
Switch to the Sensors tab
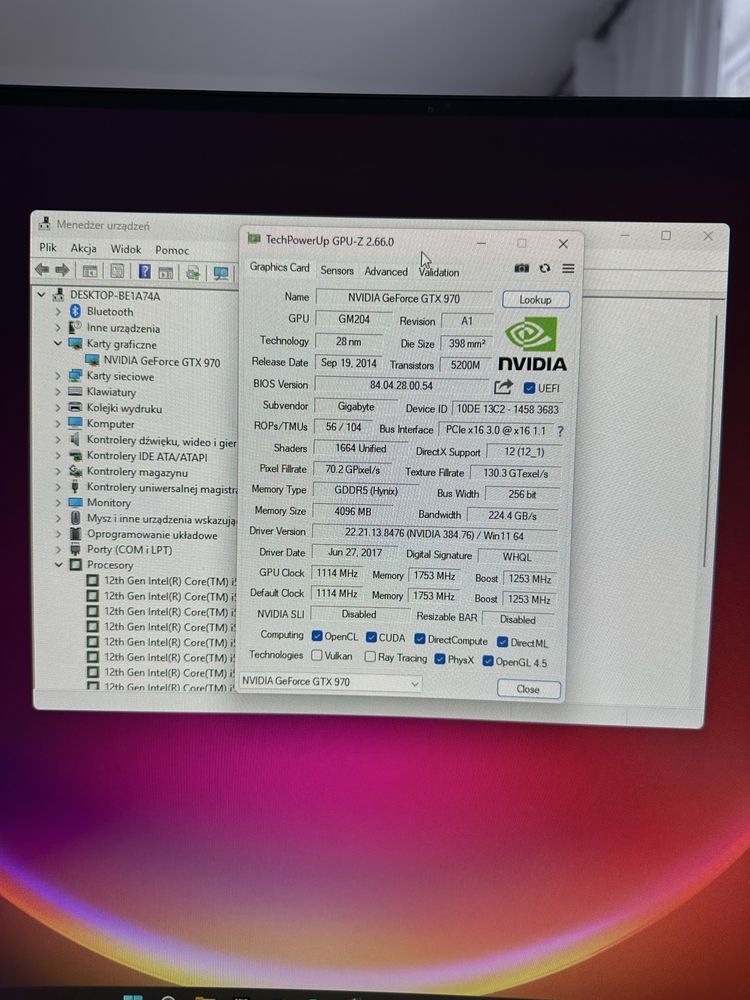coord(337,270)
